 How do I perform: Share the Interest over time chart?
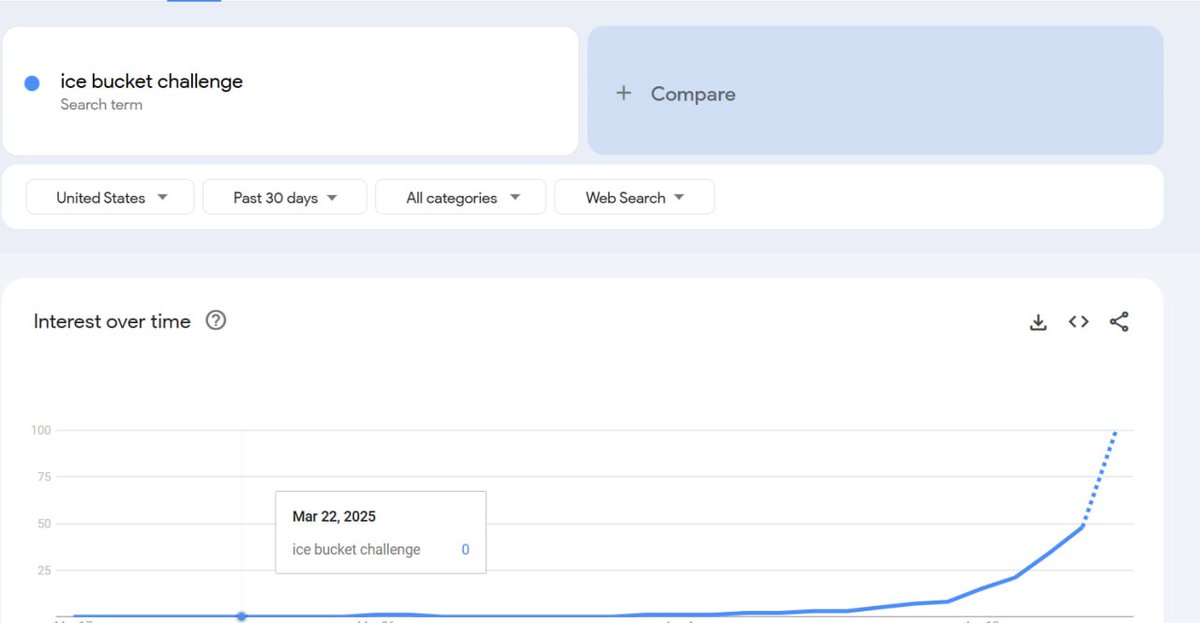point(1119,322)
